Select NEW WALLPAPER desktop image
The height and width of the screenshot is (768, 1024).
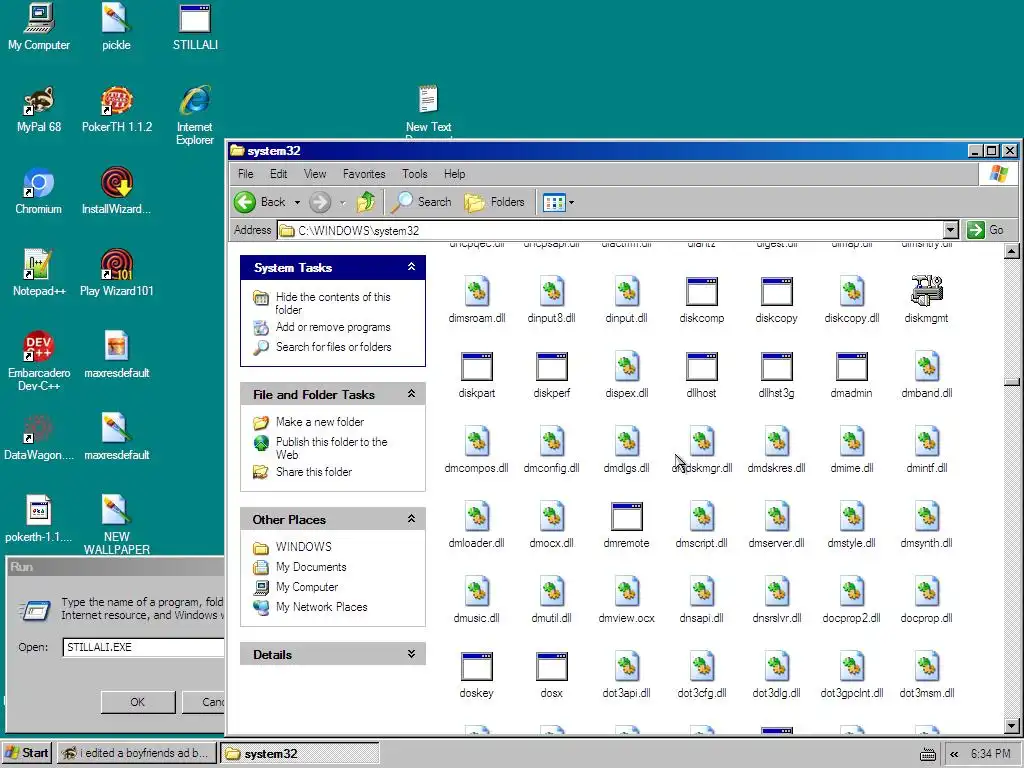point(116,524)
